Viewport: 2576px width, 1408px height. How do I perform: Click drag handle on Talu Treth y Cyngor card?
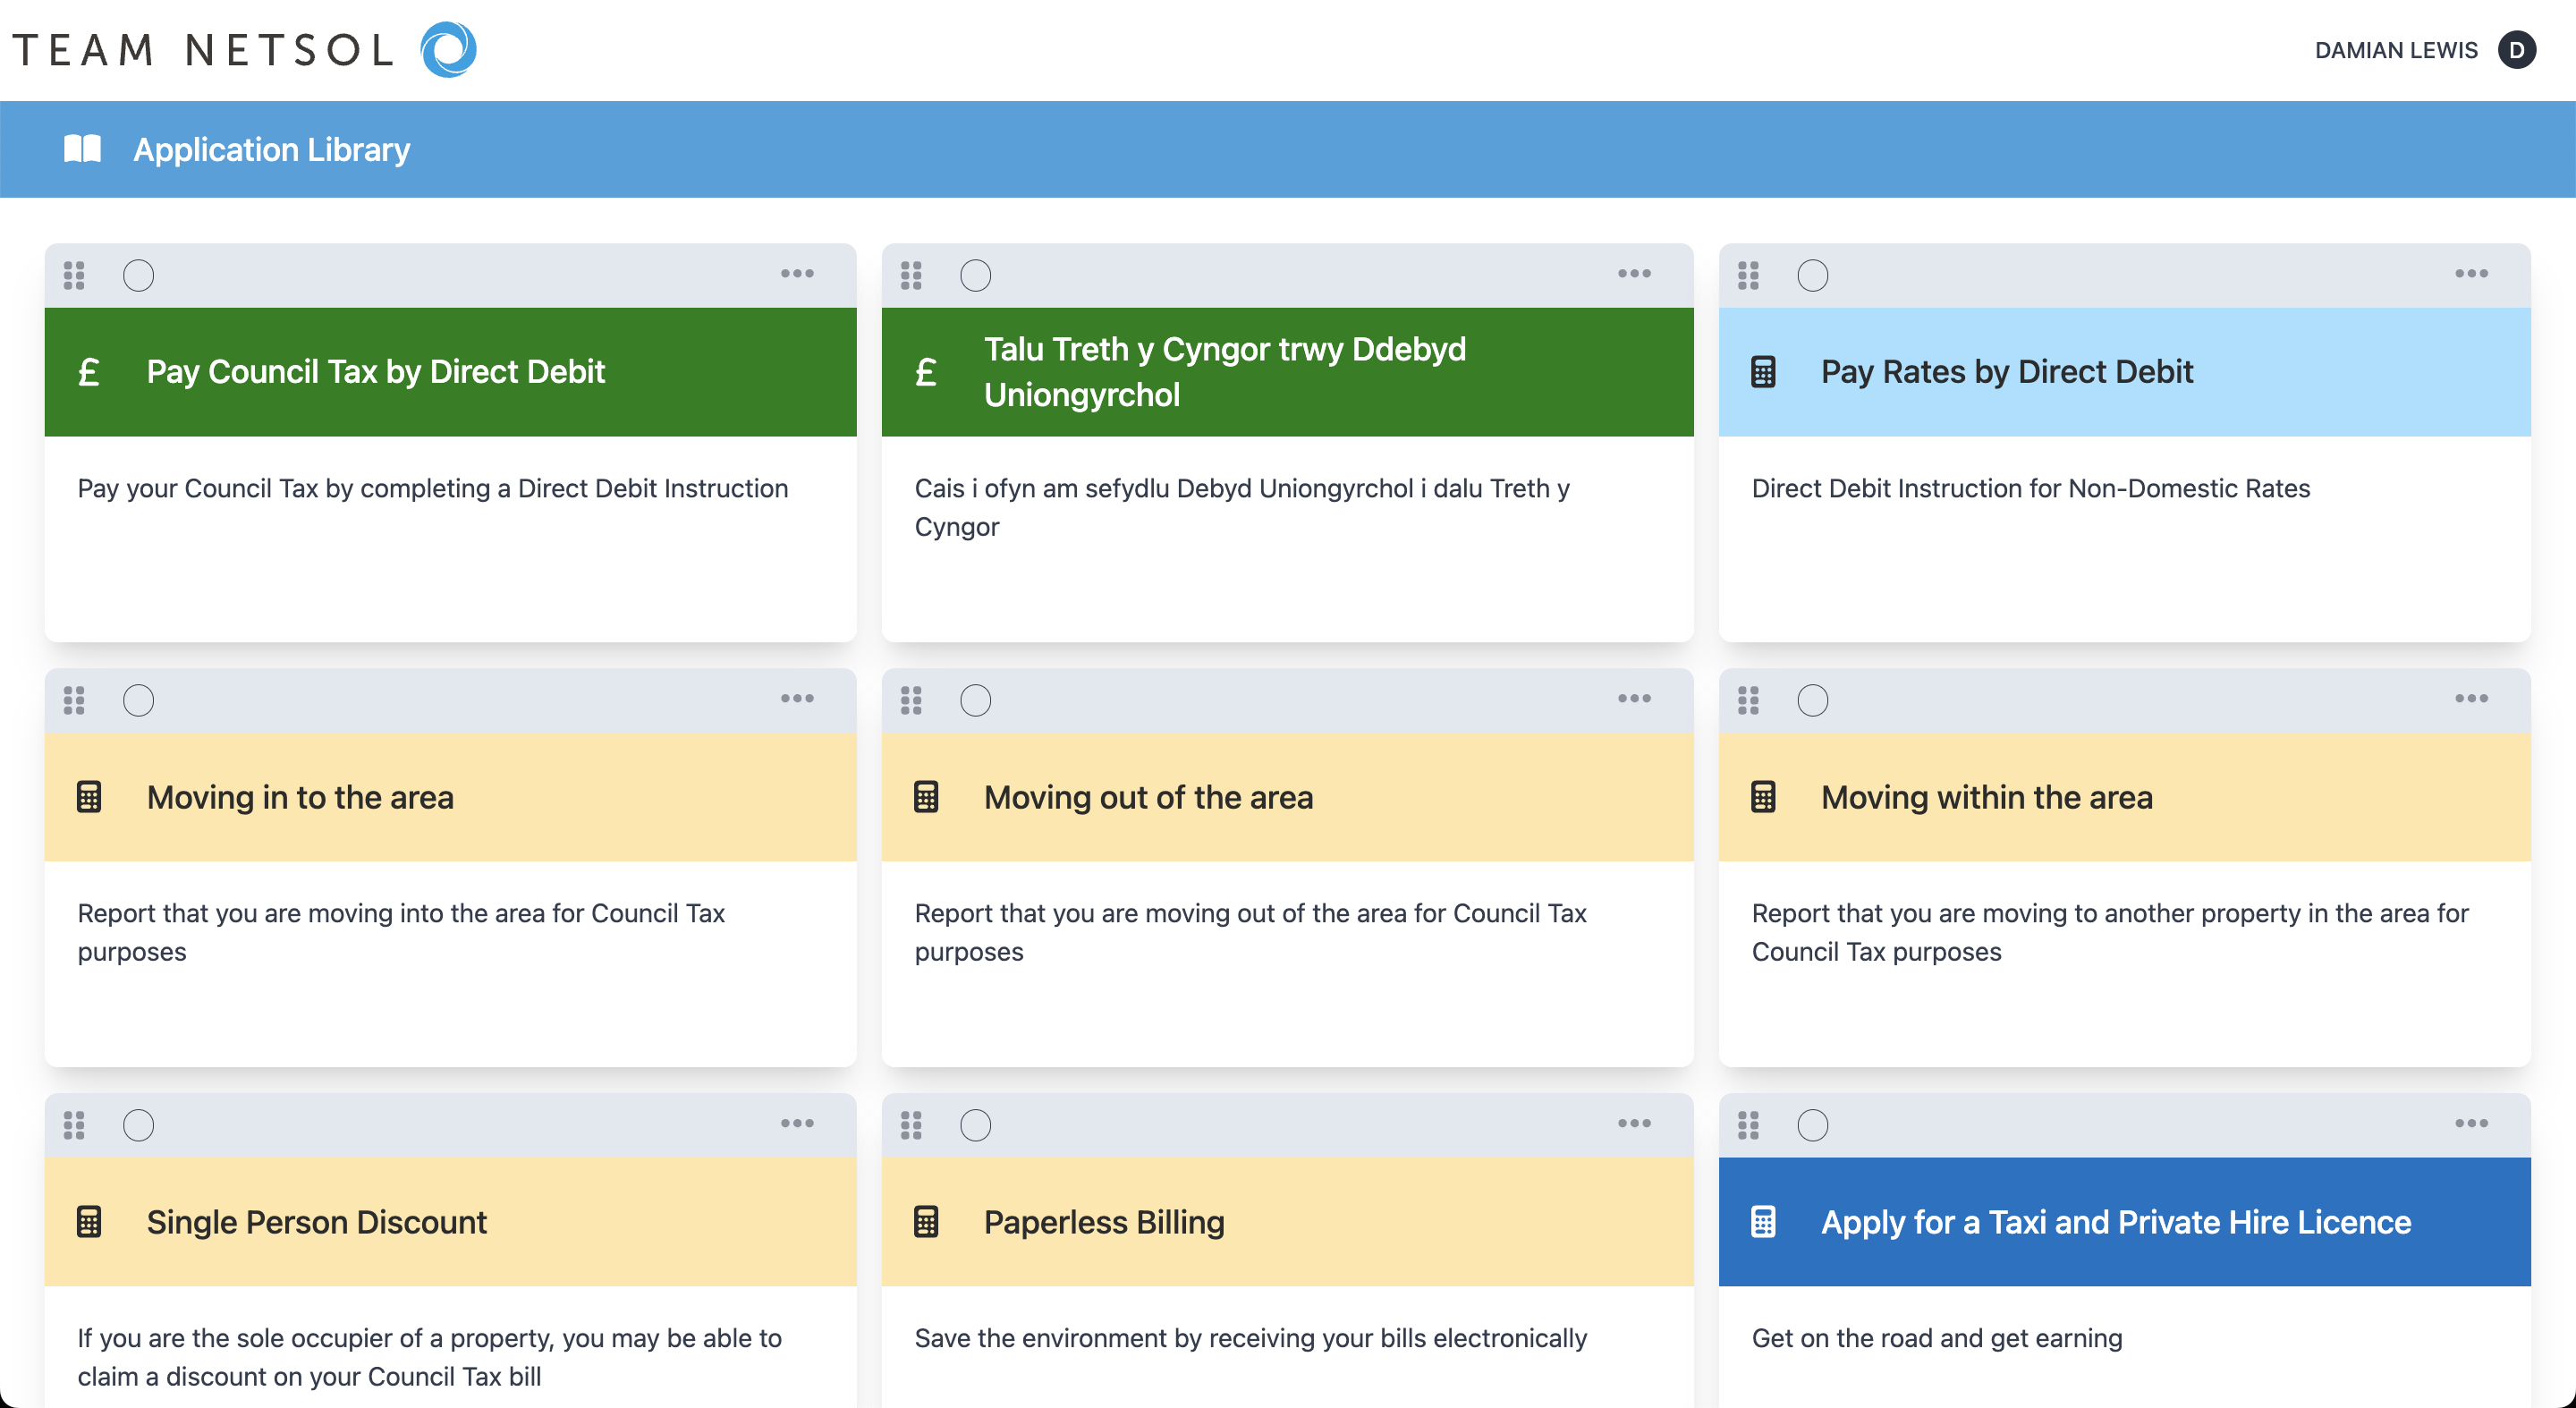(911, 275)
